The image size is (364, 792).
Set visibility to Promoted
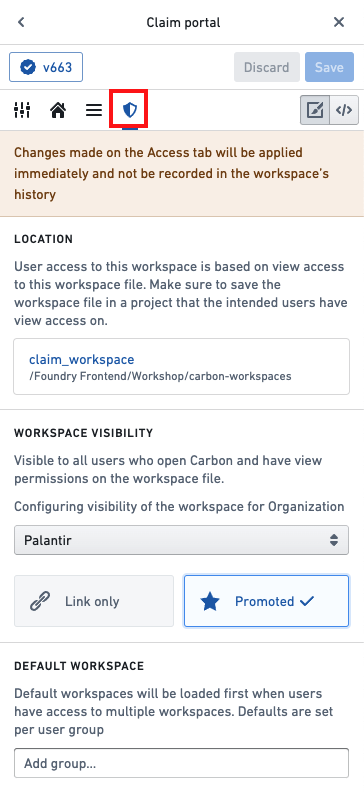click(266, 601)
